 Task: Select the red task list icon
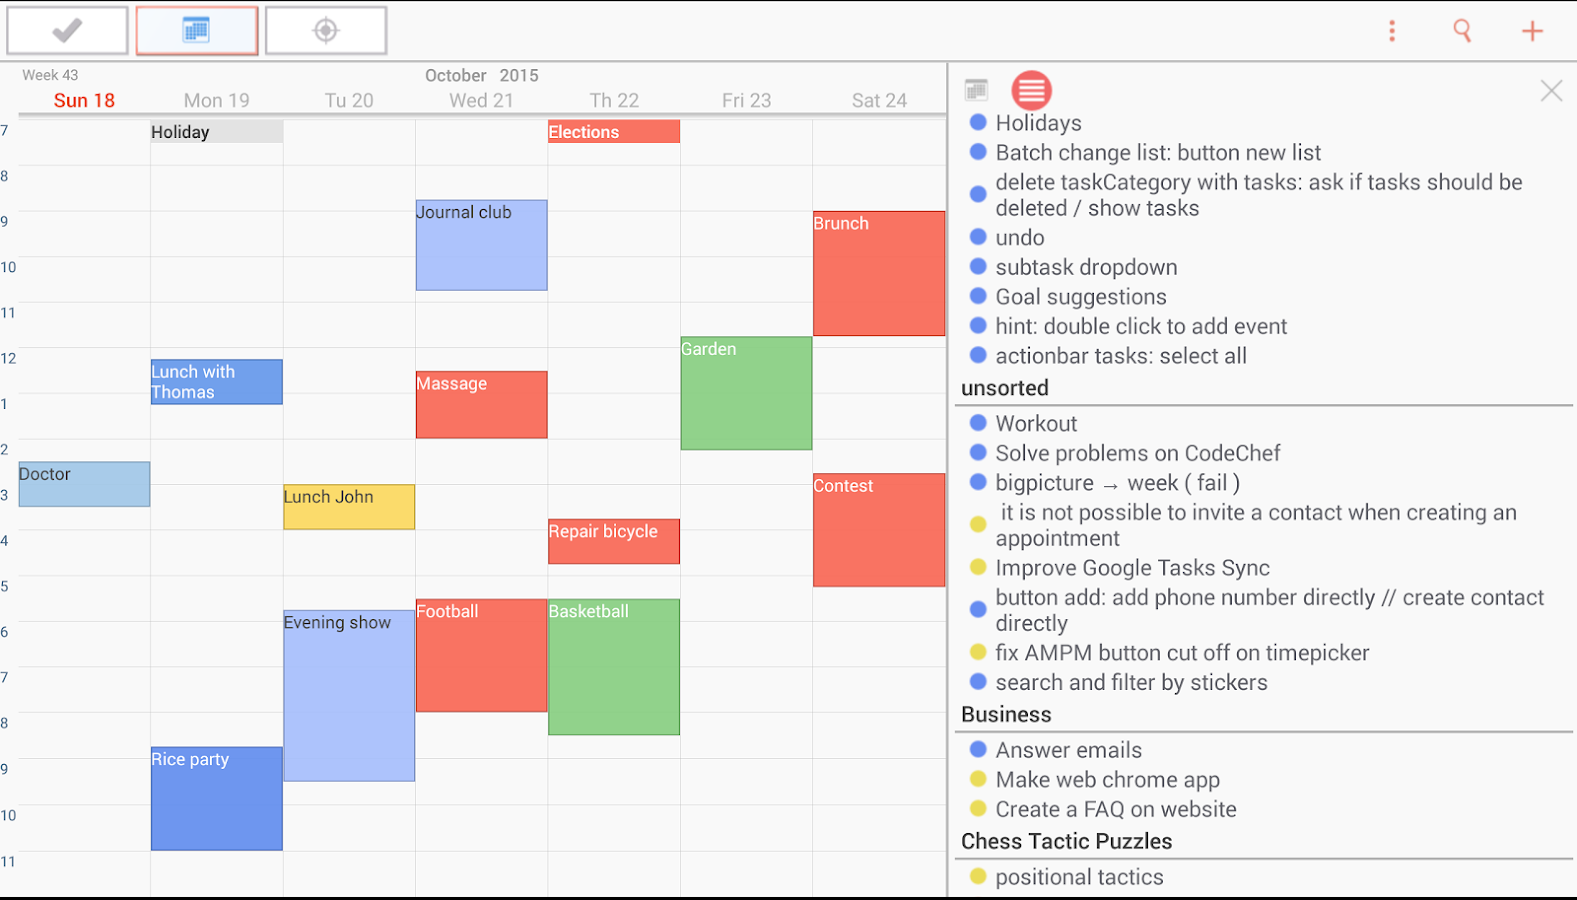point(1031,91)
